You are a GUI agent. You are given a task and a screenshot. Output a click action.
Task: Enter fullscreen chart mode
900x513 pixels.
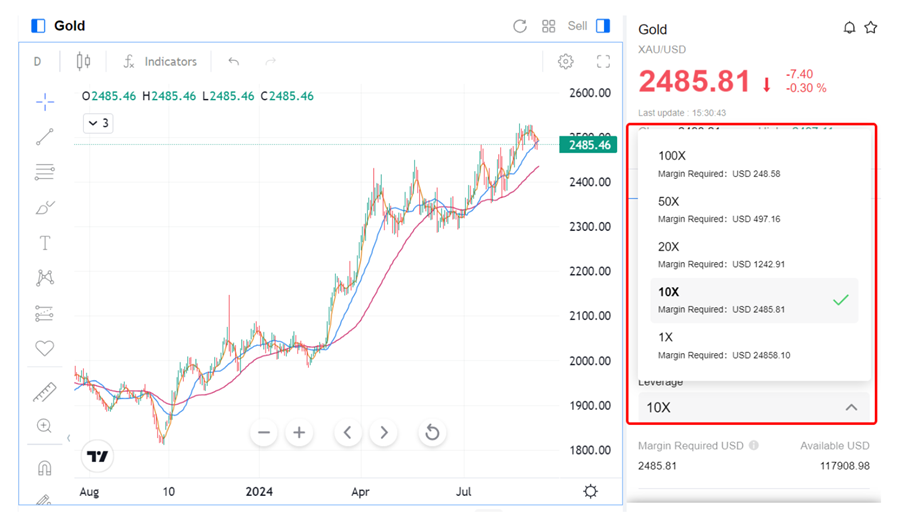(x=603, y=62)
